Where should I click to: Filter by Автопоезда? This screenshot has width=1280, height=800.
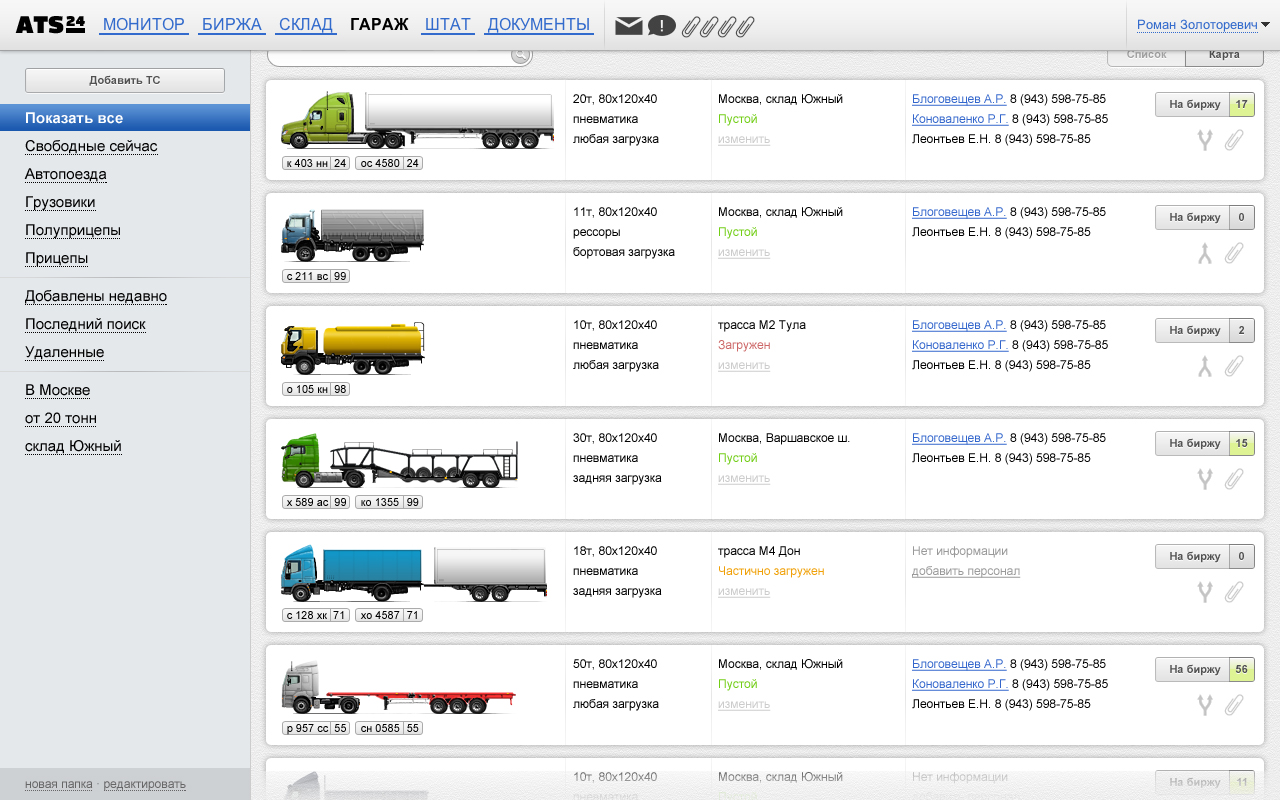pos(66,174)
